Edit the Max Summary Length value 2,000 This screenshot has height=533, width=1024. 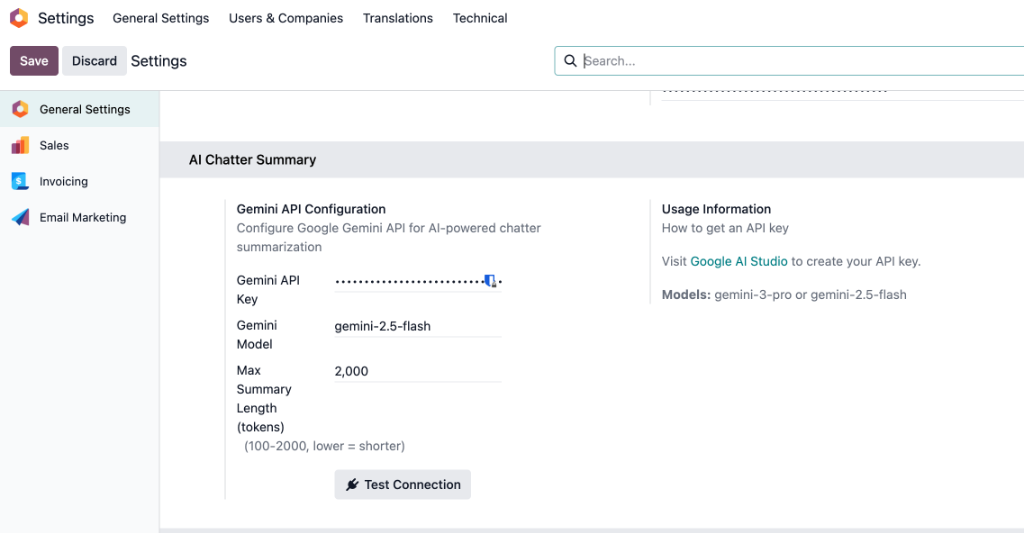coord(418,371)
